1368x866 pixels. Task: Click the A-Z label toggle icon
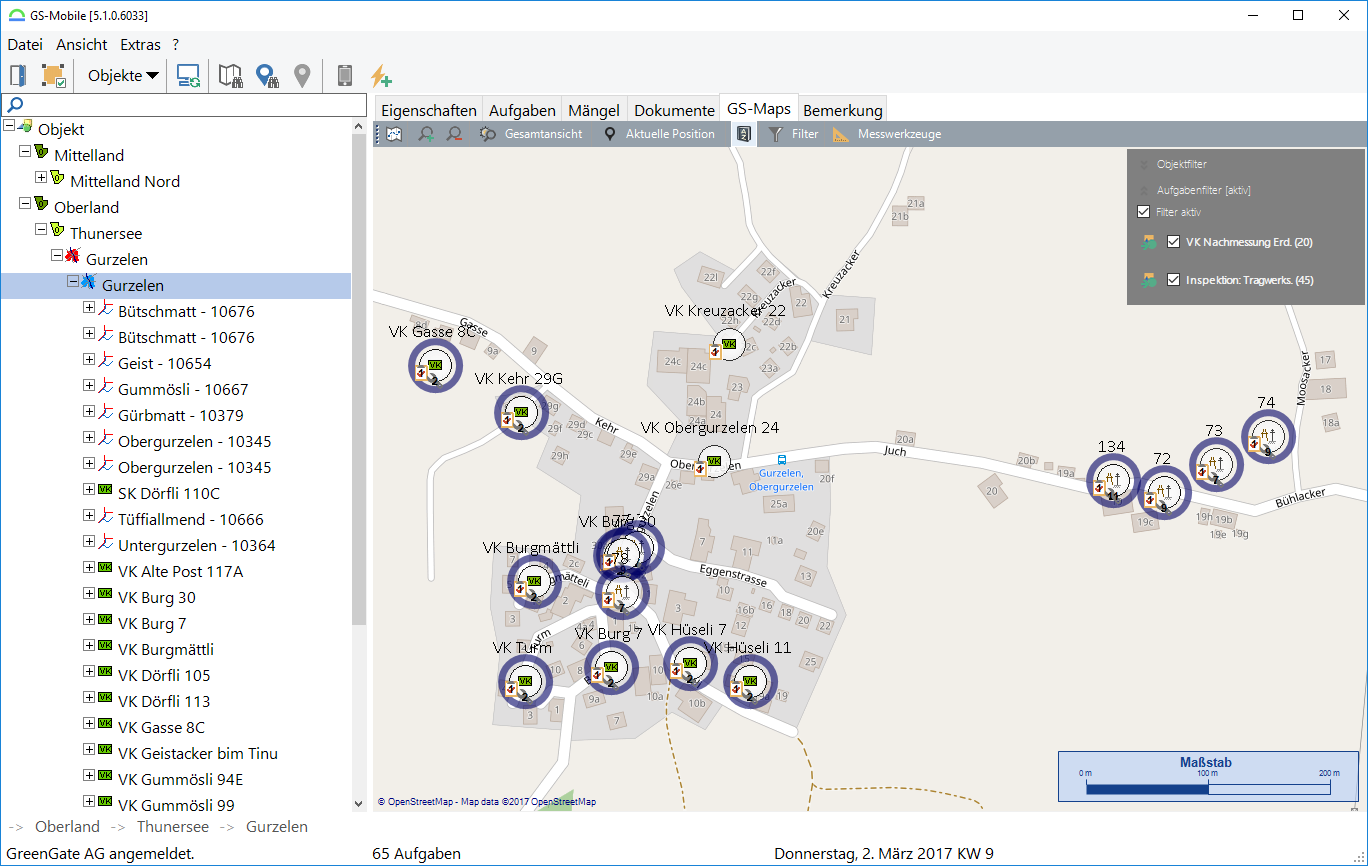[744, 134]
